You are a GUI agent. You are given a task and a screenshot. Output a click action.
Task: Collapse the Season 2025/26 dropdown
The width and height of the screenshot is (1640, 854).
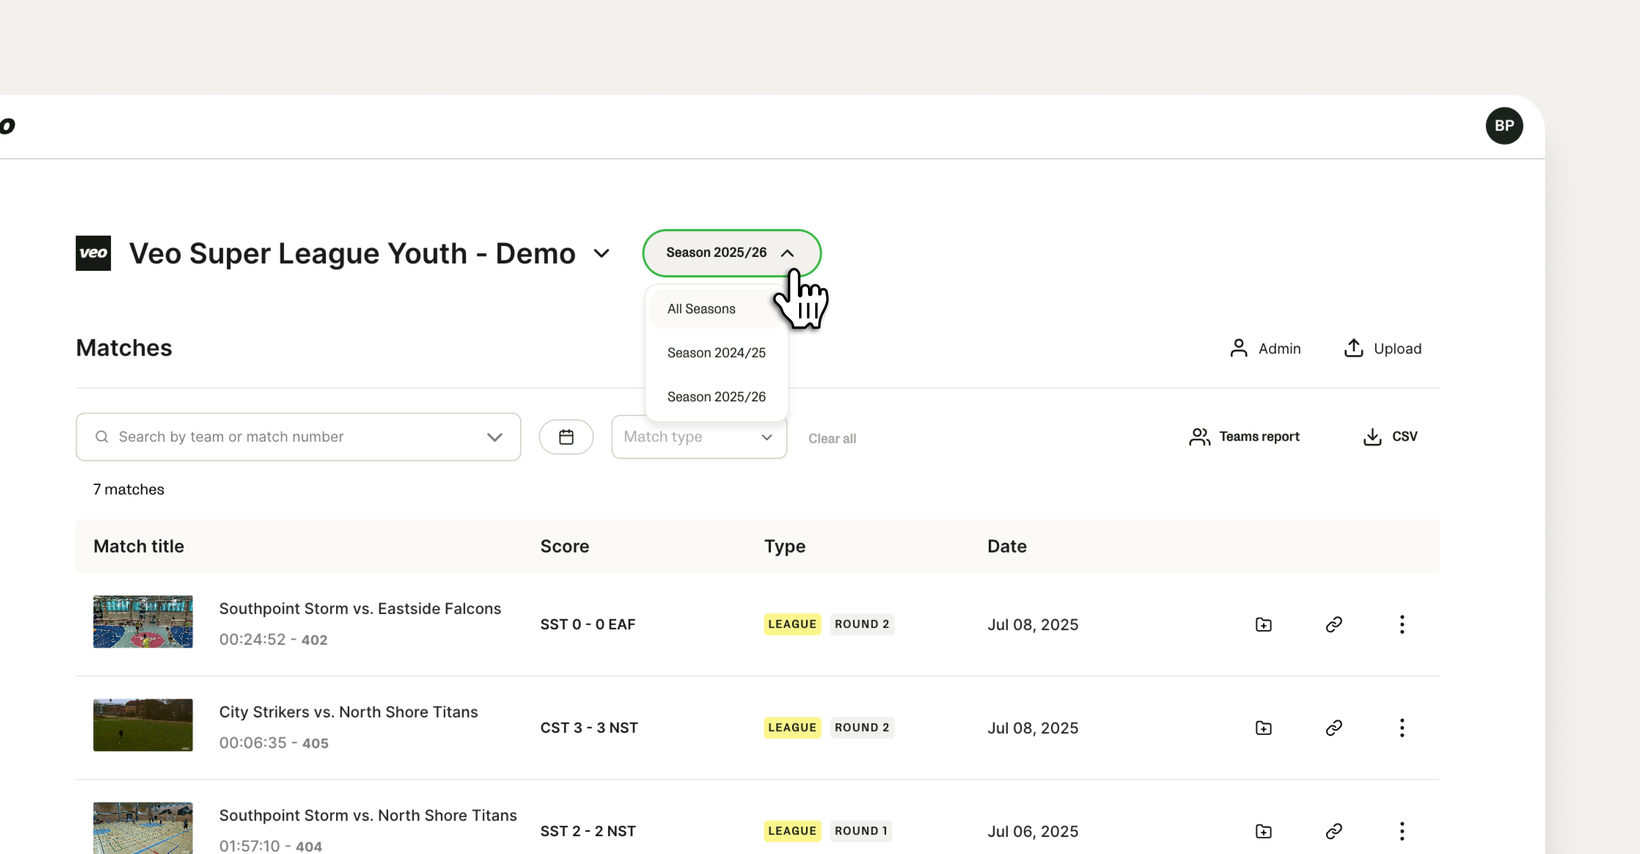pyautogui.click(x=732, y=253)
